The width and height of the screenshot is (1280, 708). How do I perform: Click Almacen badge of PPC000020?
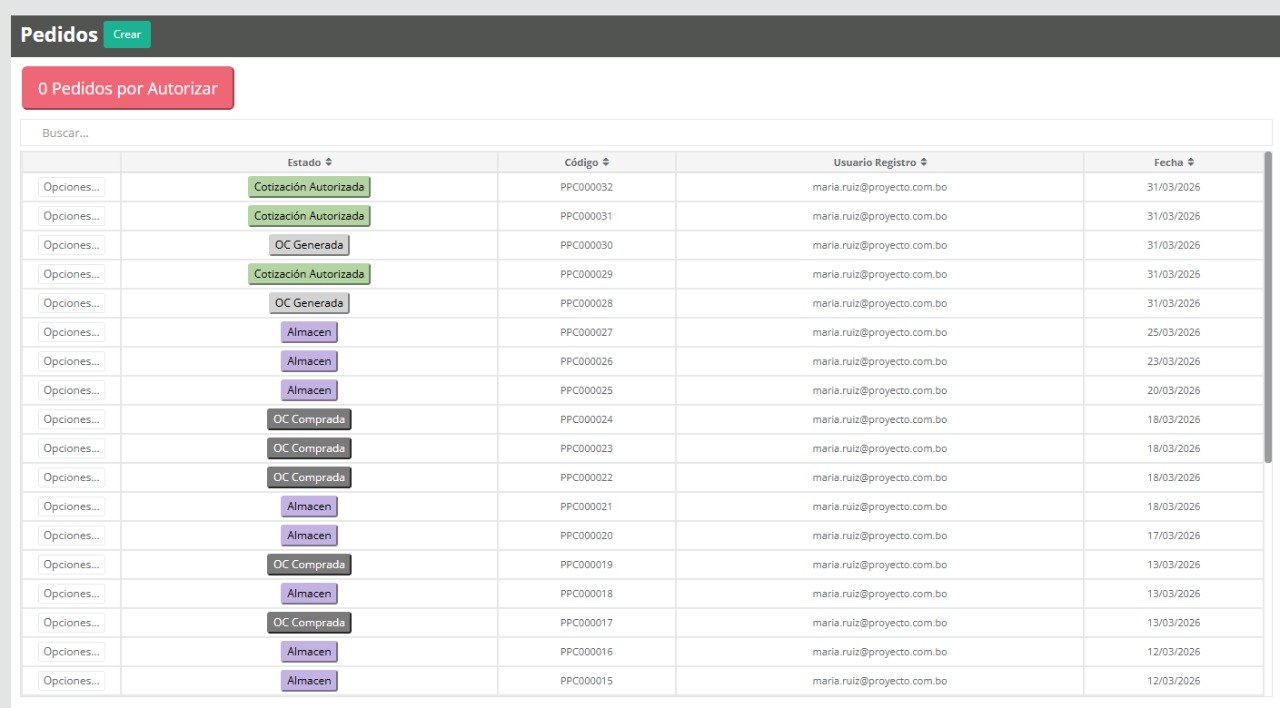click(309, 535)
